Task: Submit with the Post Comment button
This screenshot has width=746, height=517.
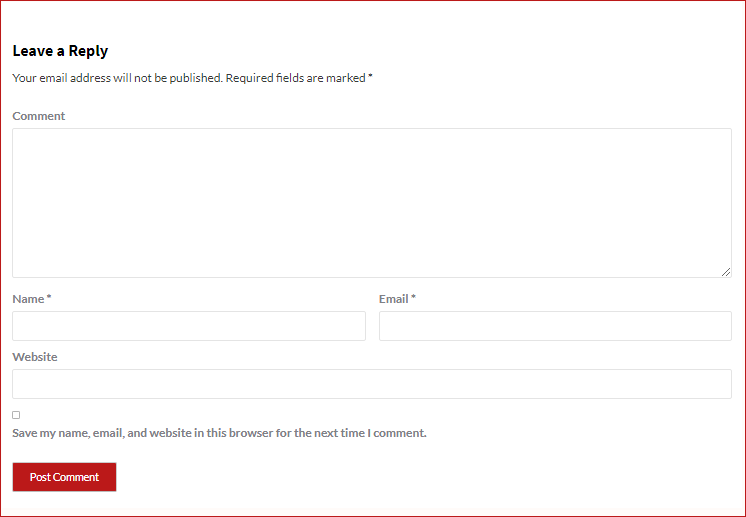Action: tap(64, 477)
